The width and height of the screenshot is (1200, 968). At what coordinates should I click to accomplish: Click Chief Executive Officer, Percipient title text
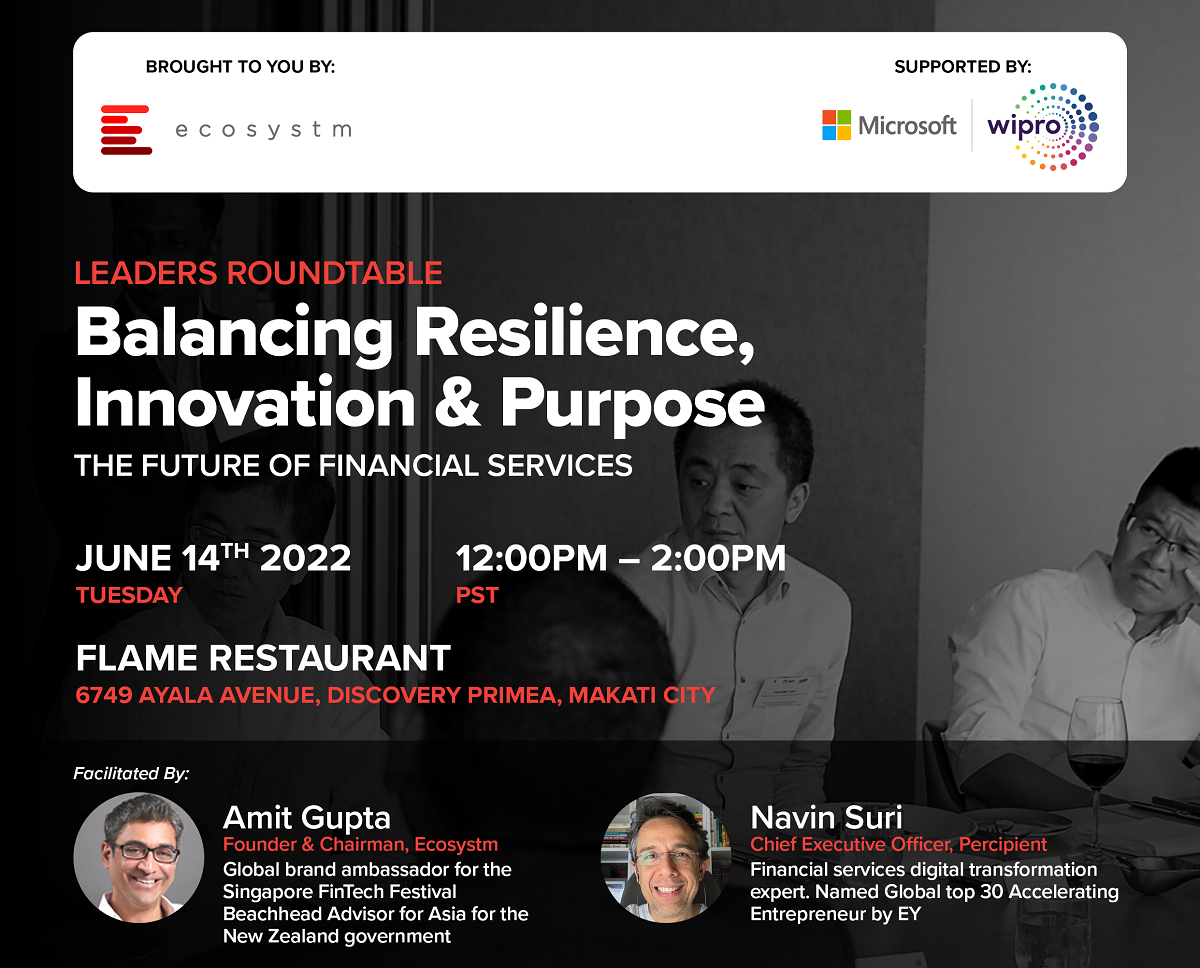pos(899,845)
